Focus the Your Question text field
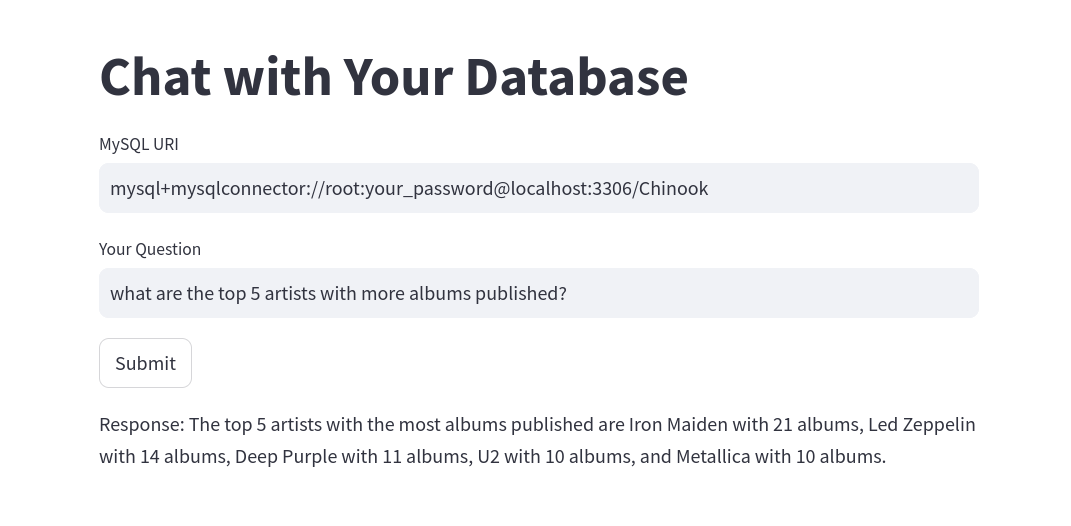The width and height of the screenshot is (1071, 526). (x=539, y=293)
